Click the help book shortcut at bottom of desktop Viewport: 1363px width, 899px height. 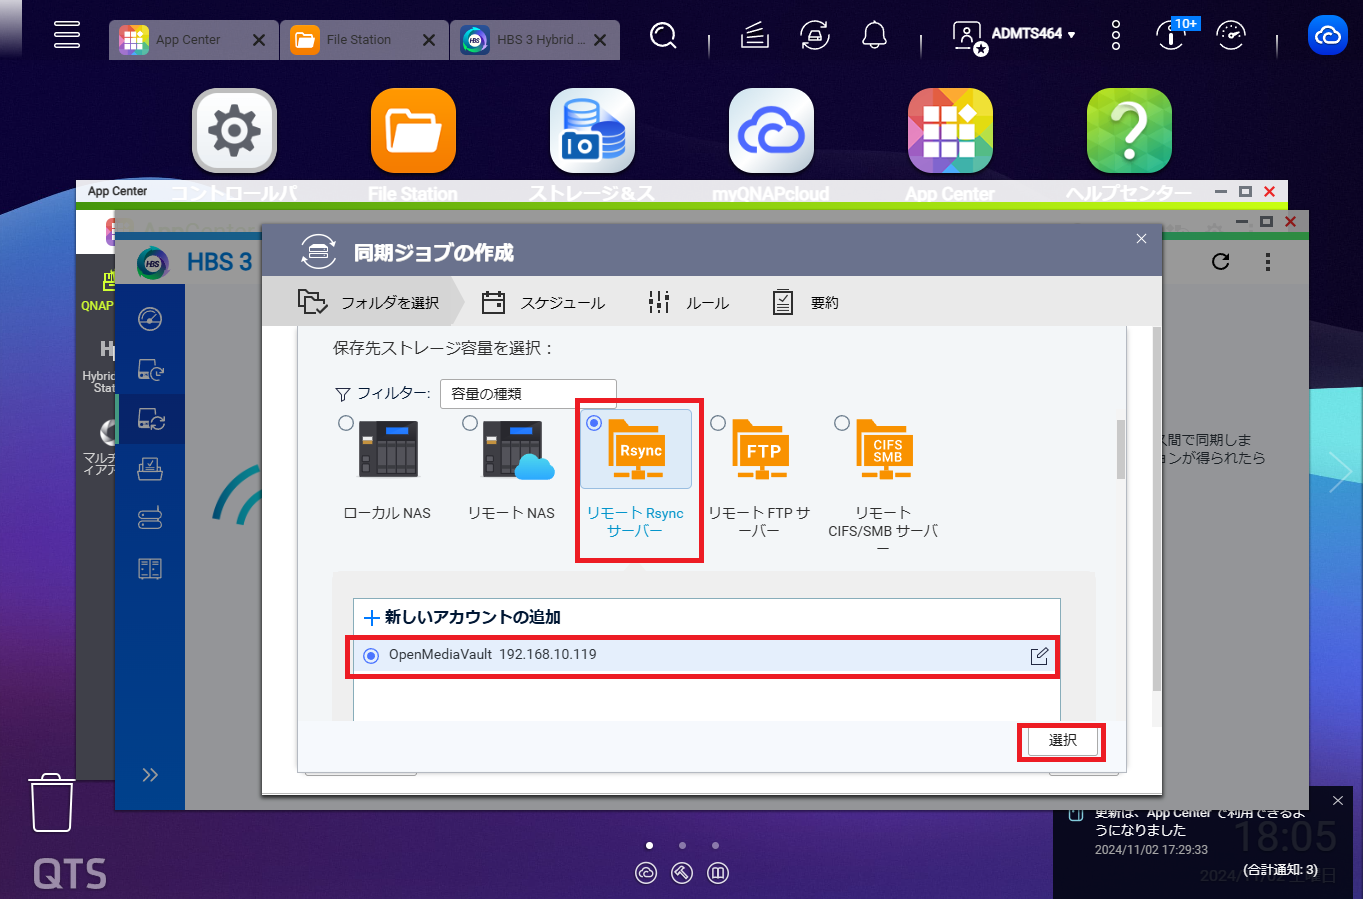[x=718, y=873]
